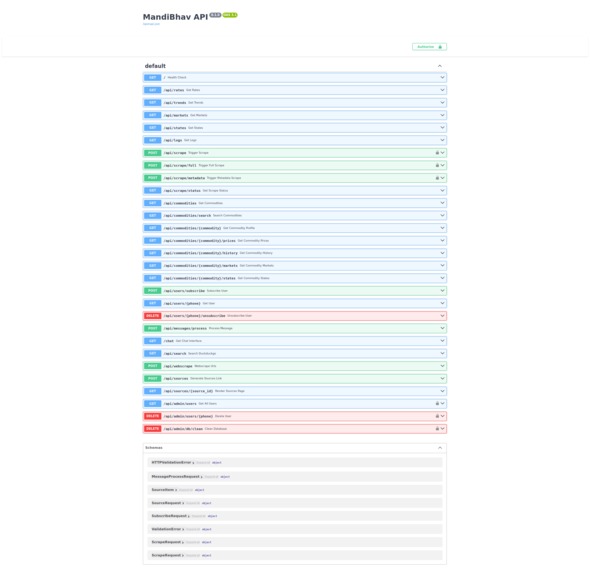590x573 pixels.
Task: Open the openapi.json link below the title
Action: (151, 24)
